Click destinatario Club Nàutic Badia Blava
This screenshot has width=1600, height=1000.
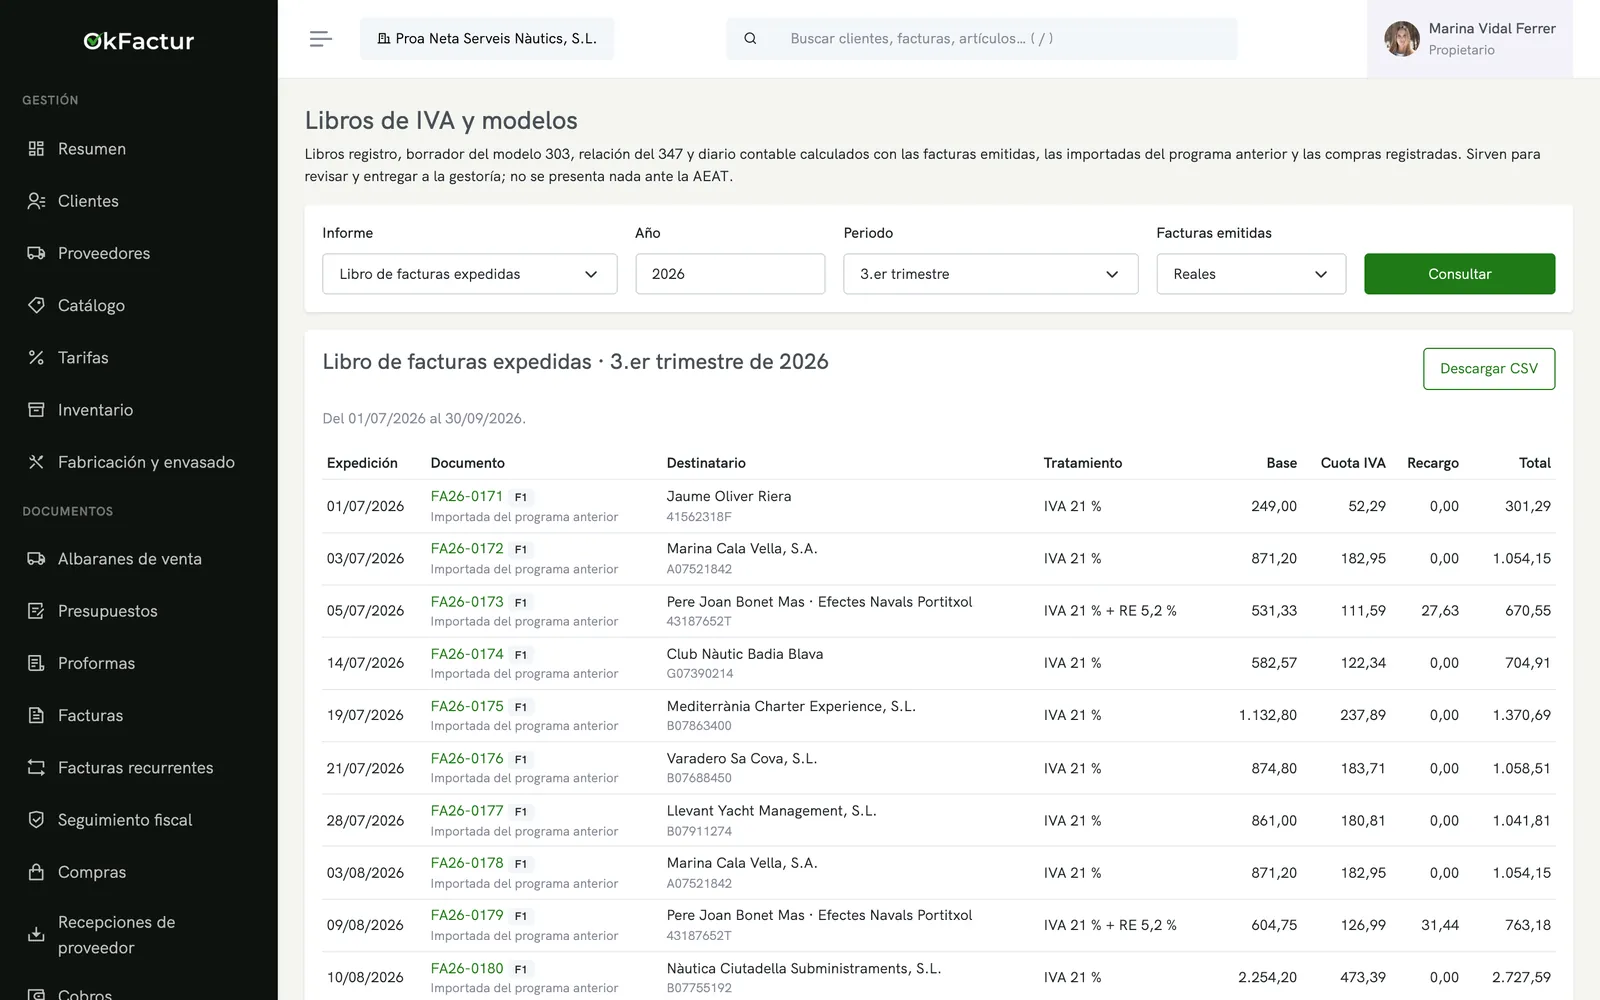point(745,654)
